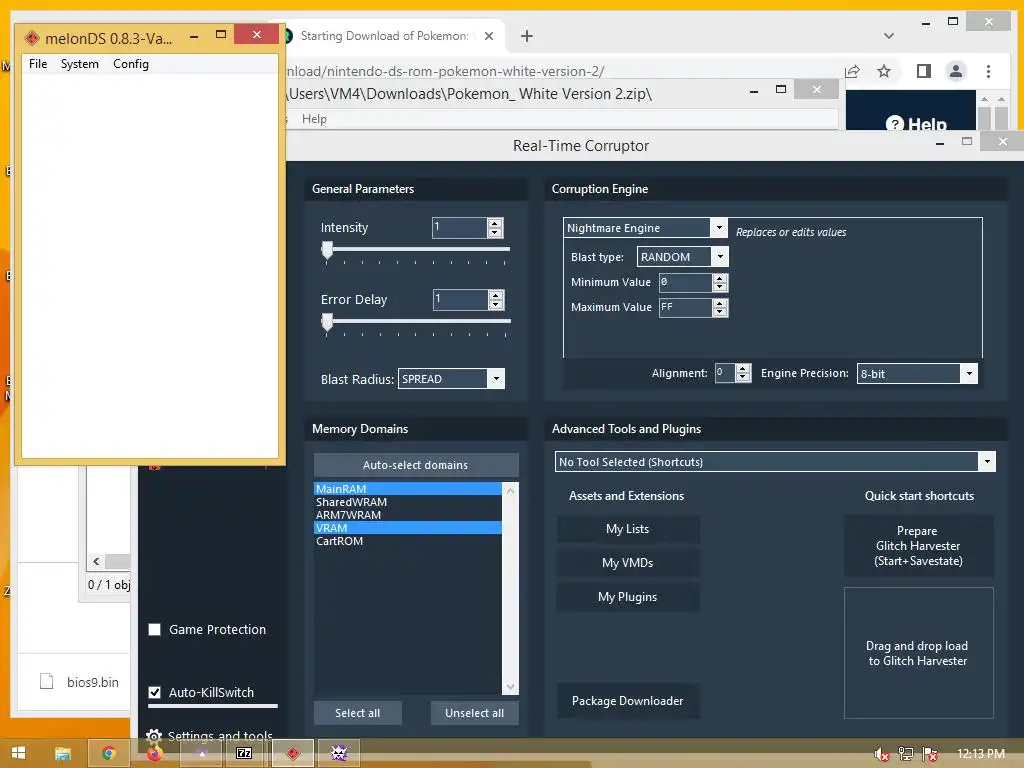Click the Auto-select domains button

(416, 465)
